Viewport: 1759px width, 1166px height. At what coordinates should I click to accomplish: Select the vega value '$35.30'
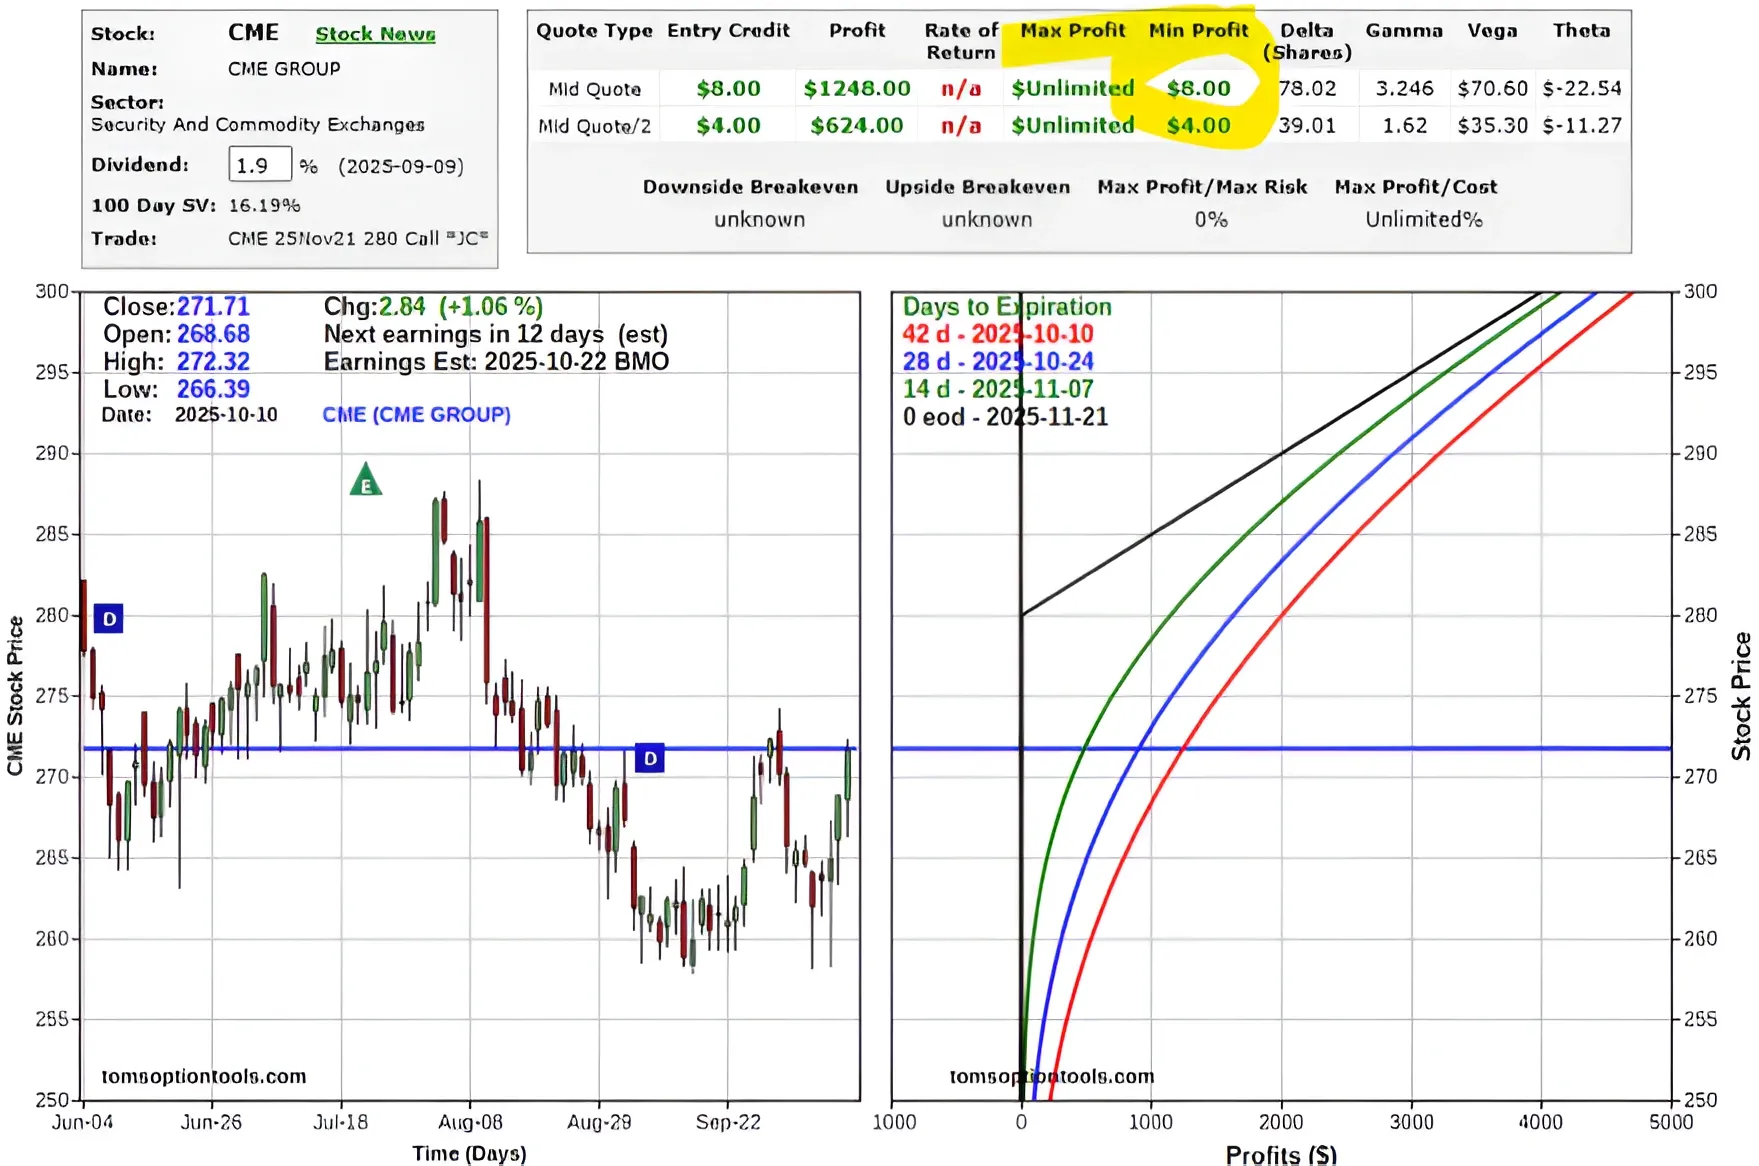(1492, 126)
